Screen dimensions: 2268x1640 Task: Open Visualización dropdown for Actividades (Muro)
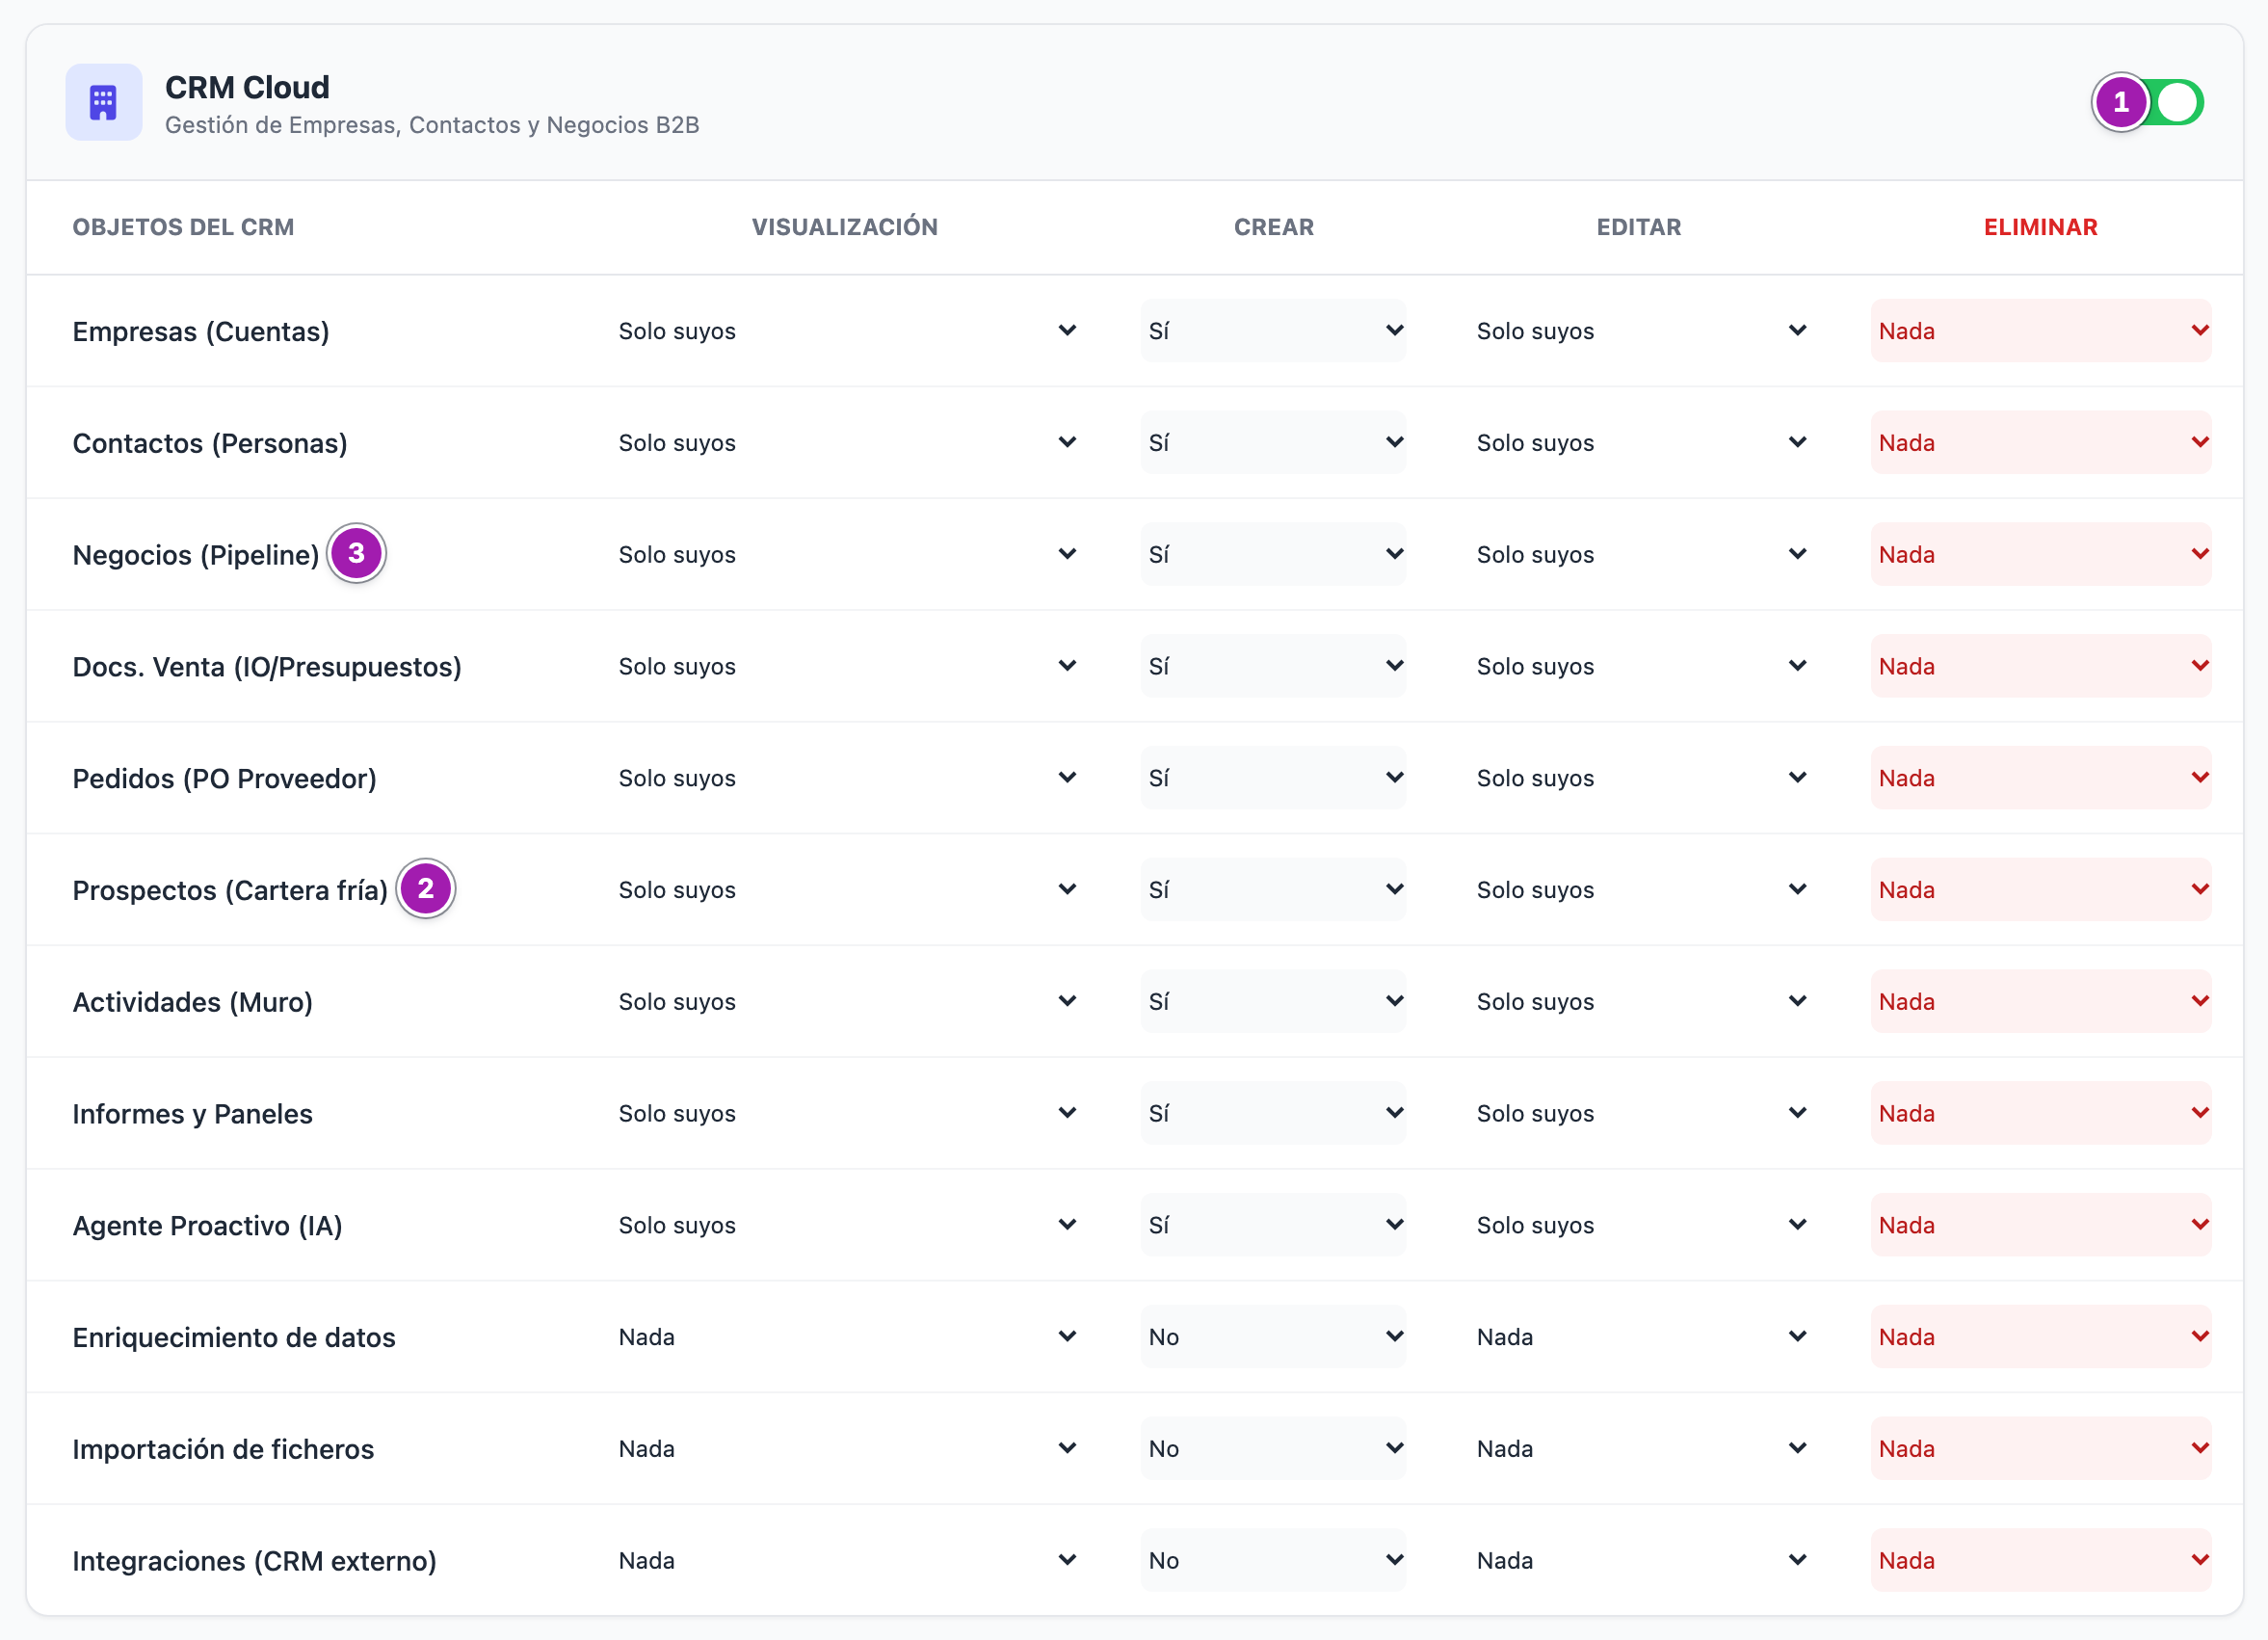[846, 1002]
